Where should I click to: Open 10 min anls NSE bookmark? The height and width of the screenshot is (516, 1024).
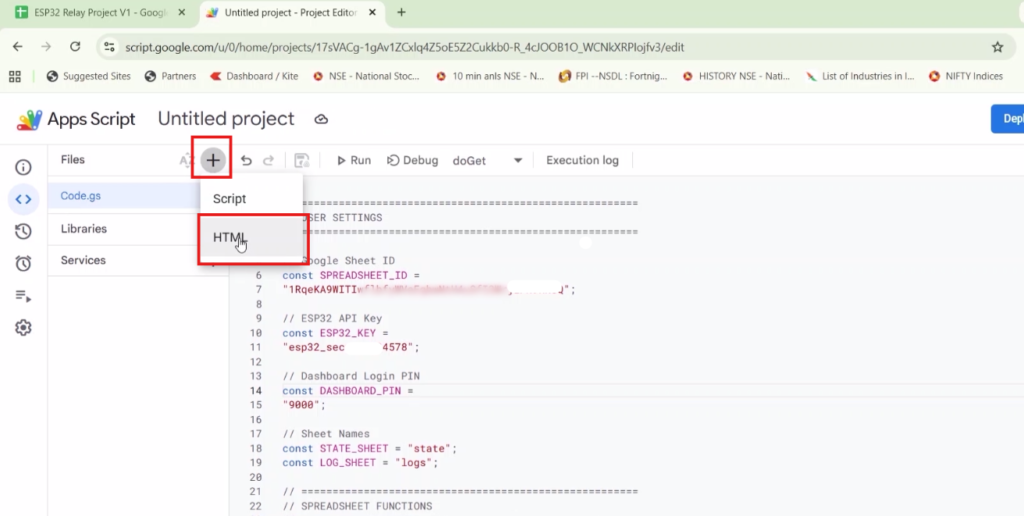coord(490,76)
